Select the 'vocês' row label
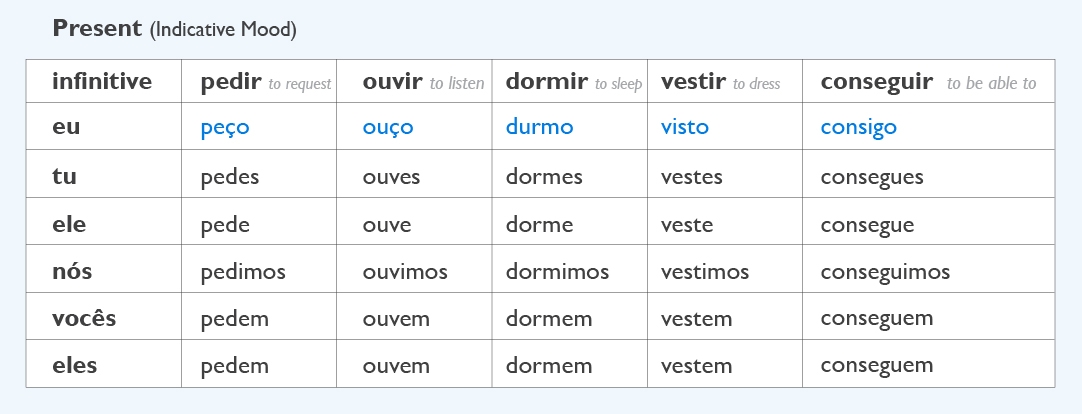The image size is (1082, 414). [84, 319]
